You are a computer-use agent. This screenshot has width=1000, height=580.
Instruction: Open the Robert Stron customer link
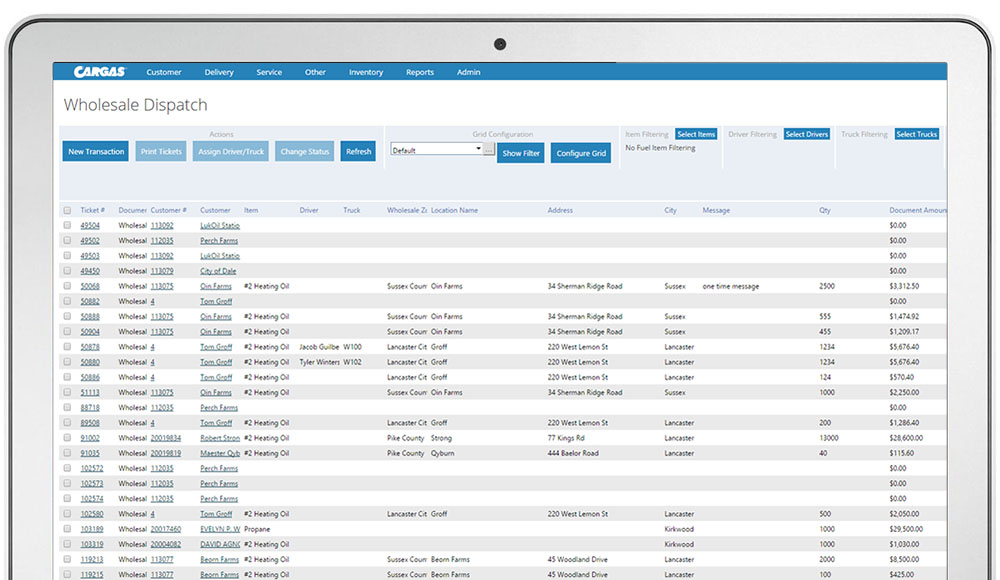coord(220,438)
